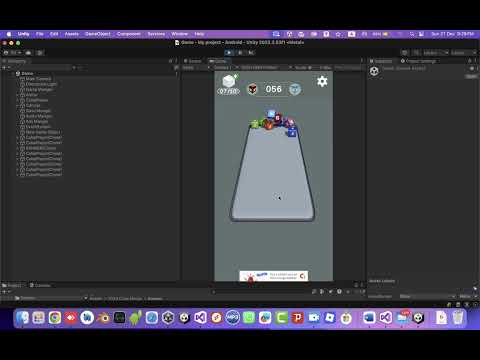Start Play mode with the Play button

pos(229,53)
